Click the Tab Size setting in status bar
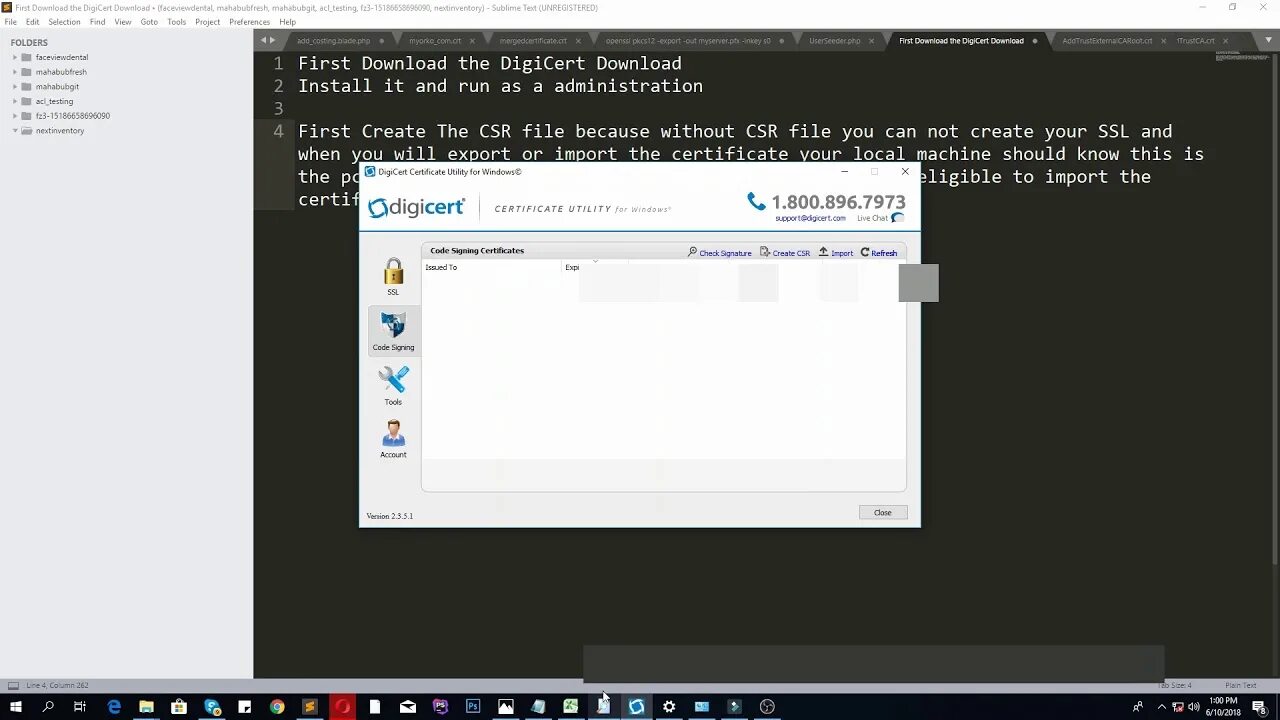 [x=1176, y=685]
